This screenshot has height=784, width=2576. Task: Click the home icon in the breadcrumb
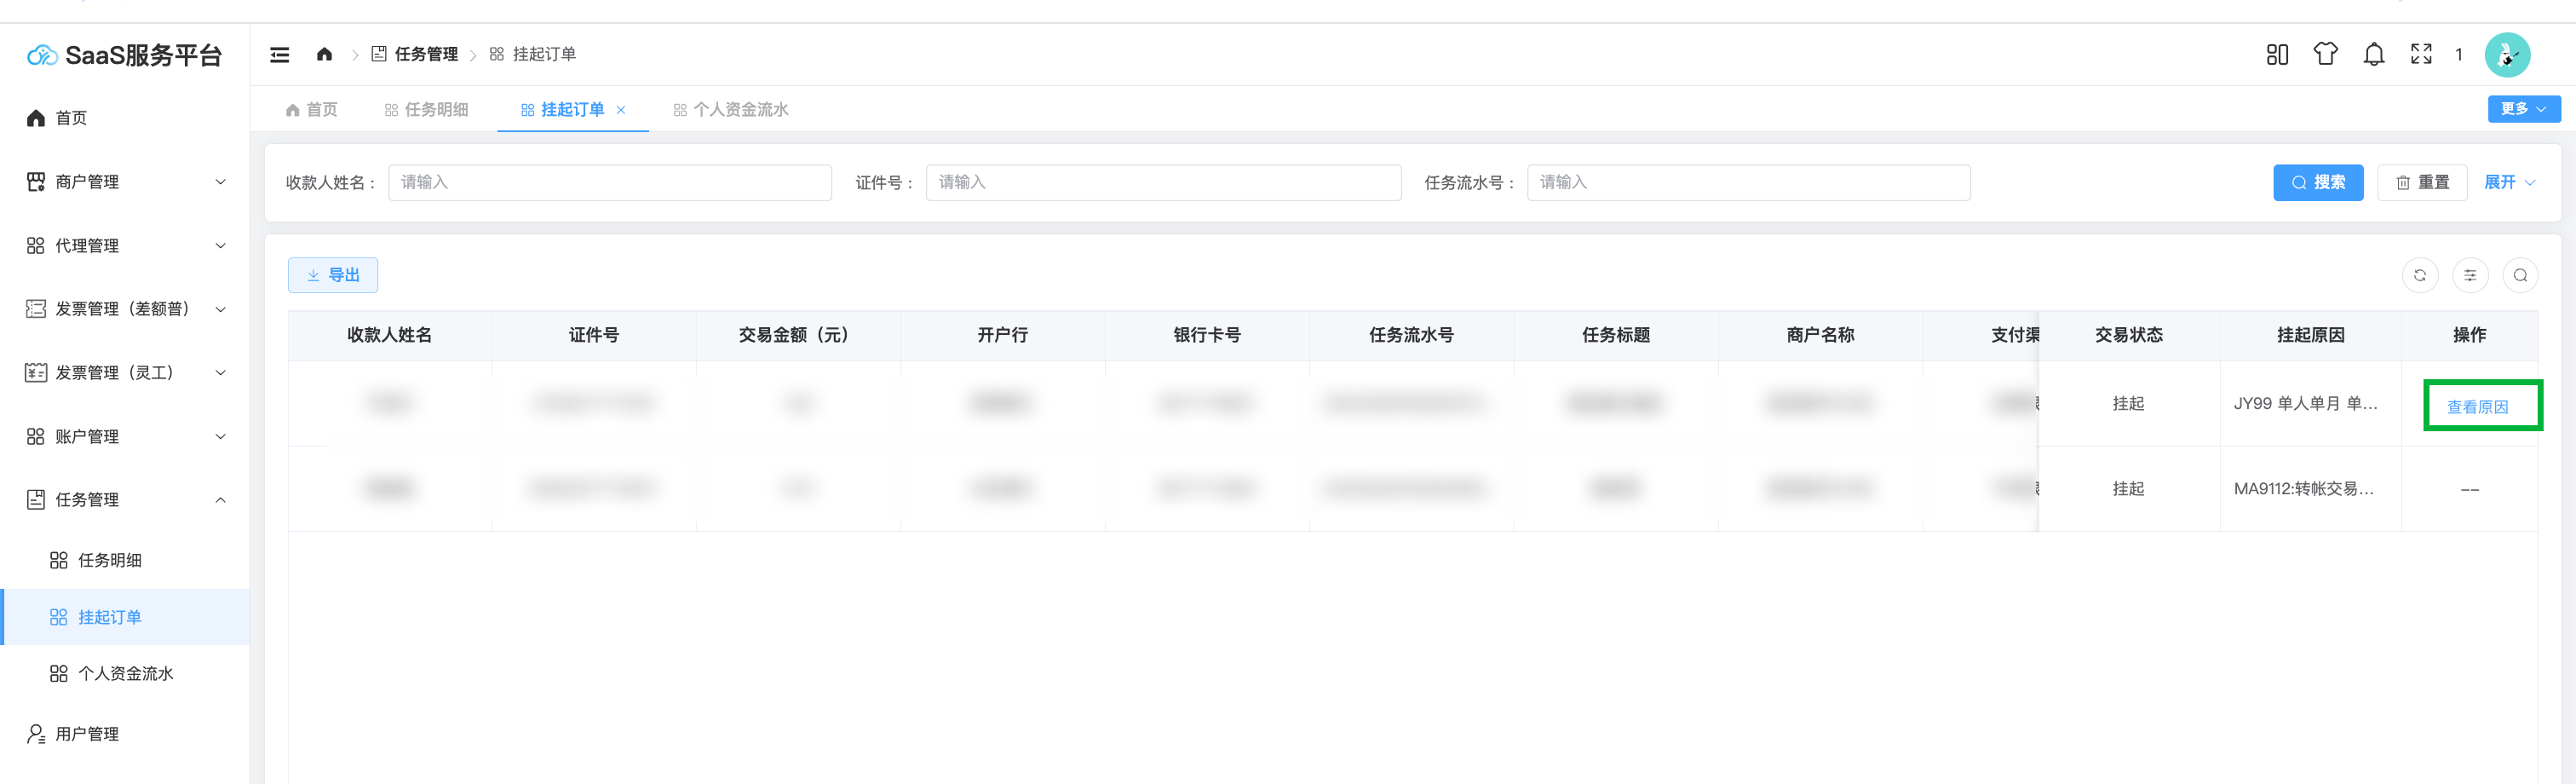click(x=324, y=55)
